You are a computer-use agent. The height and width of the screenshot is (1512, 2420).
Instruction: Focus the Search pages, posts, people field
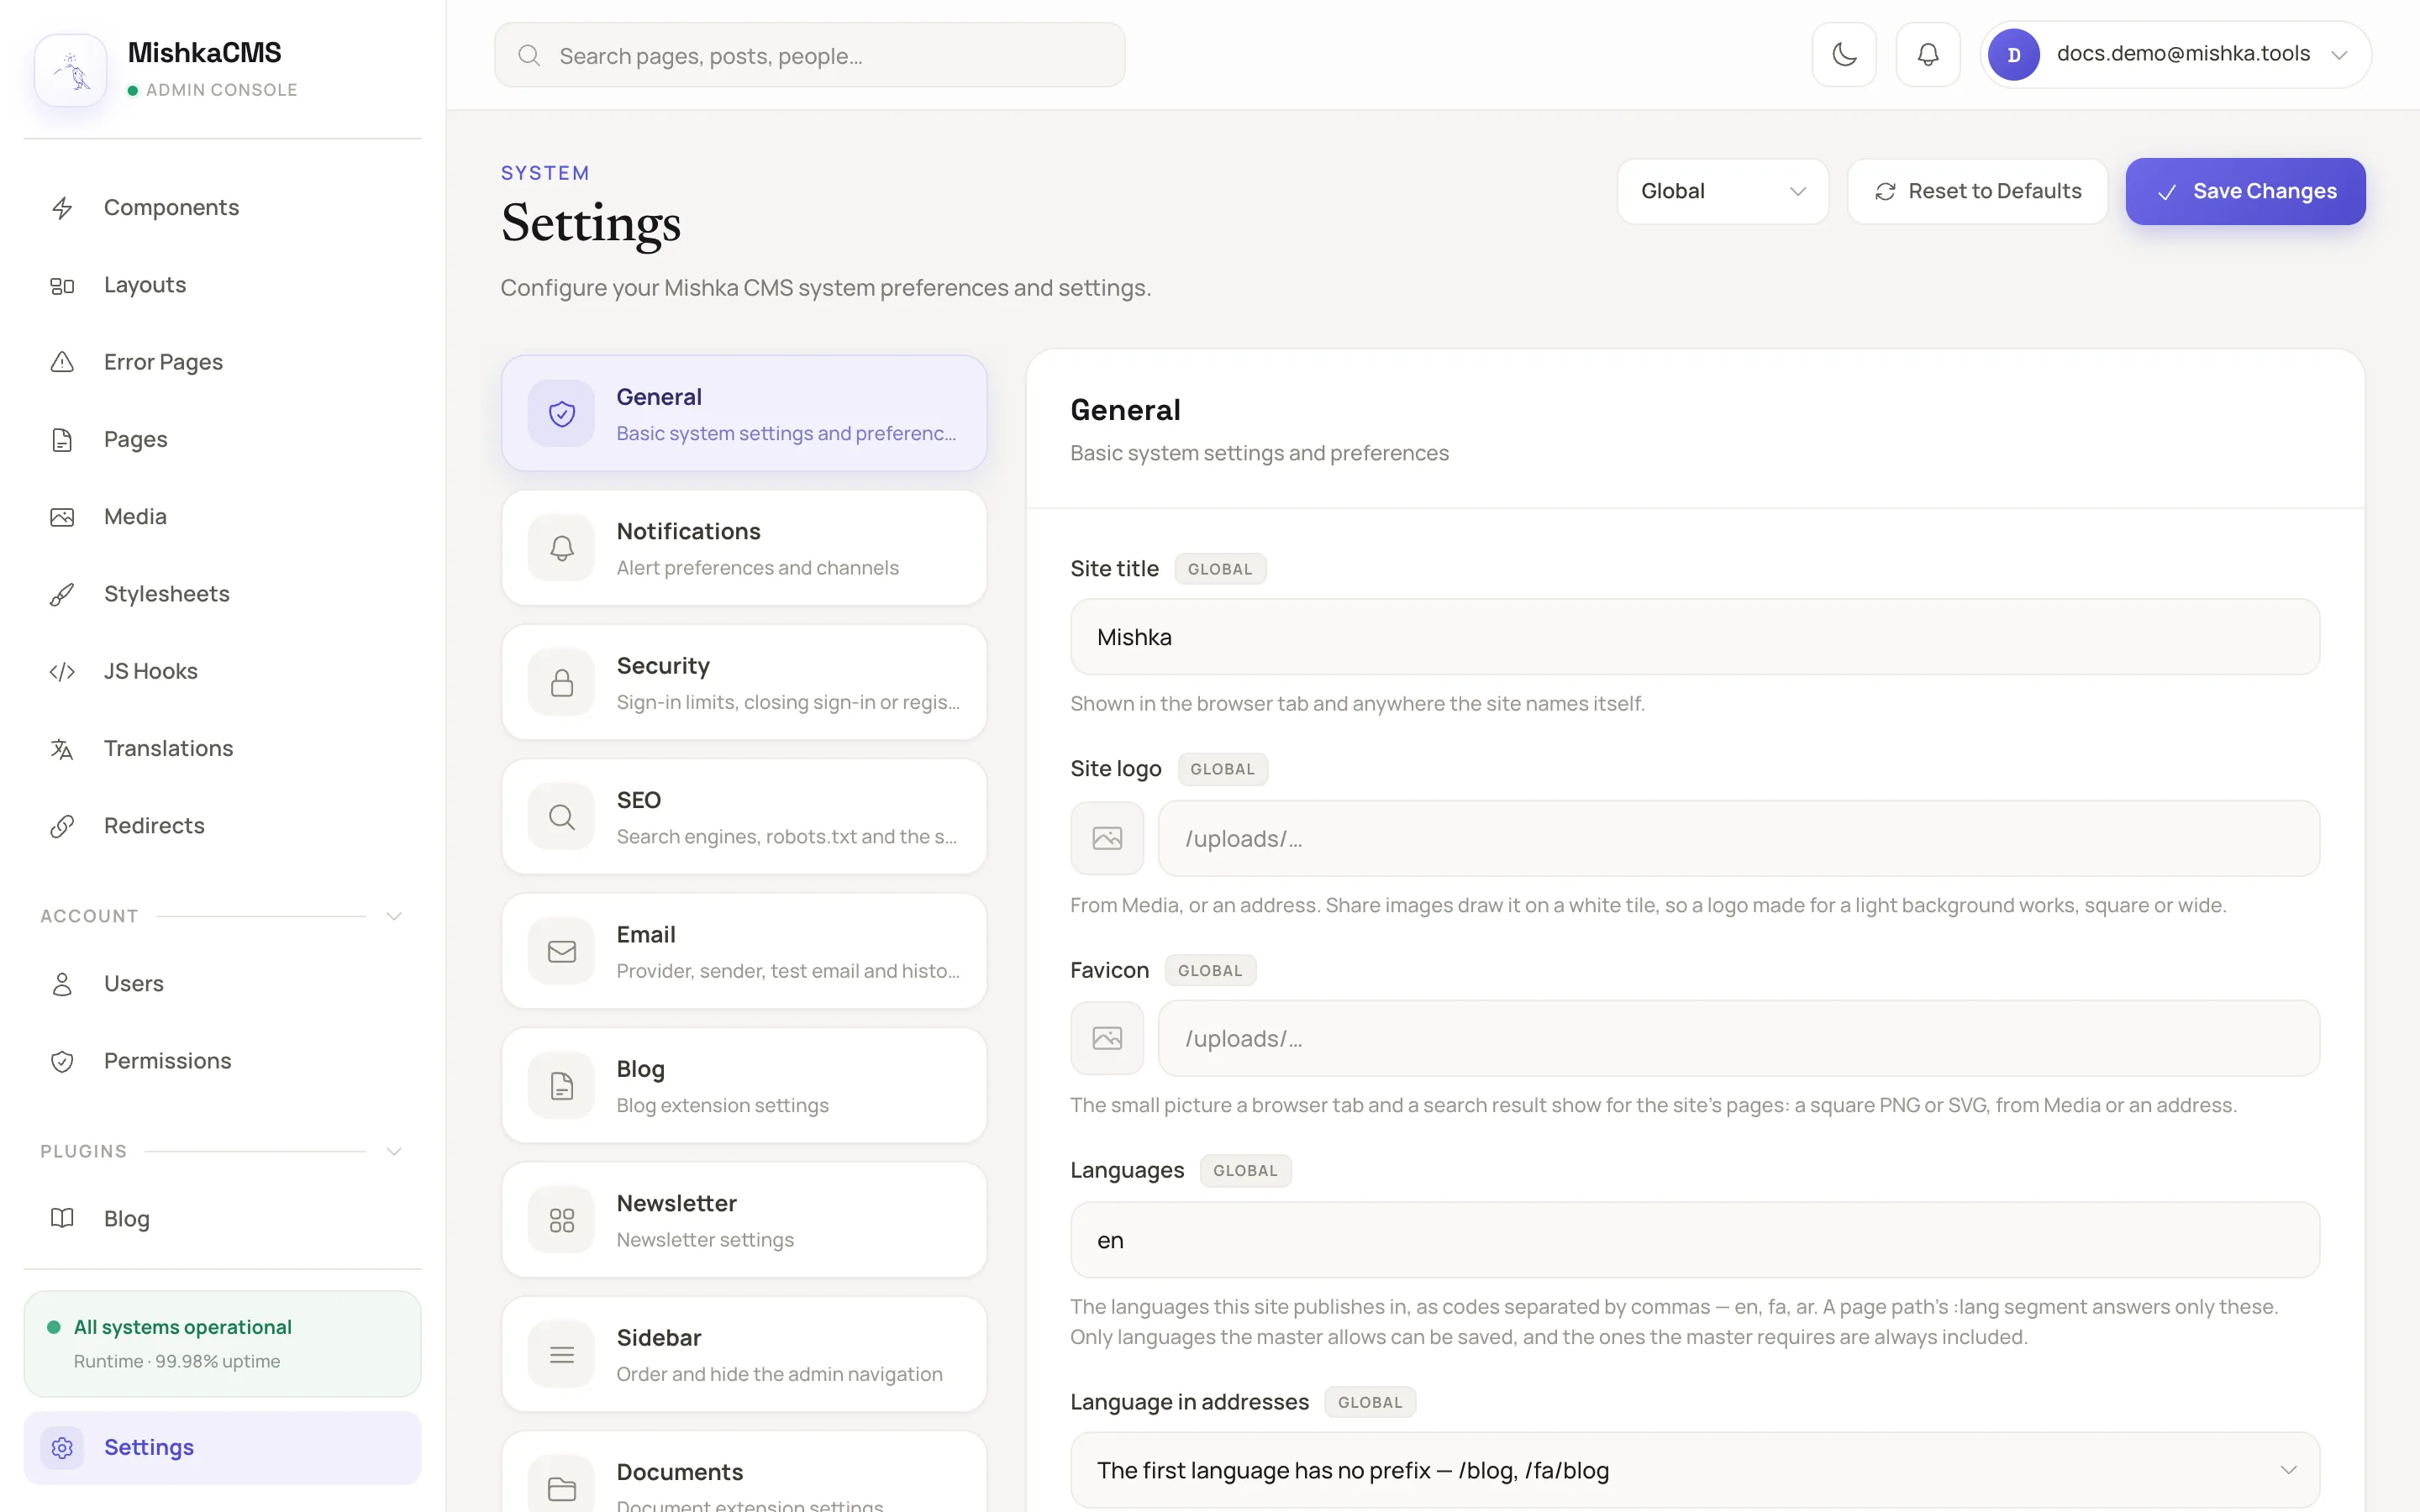(809, 55)
